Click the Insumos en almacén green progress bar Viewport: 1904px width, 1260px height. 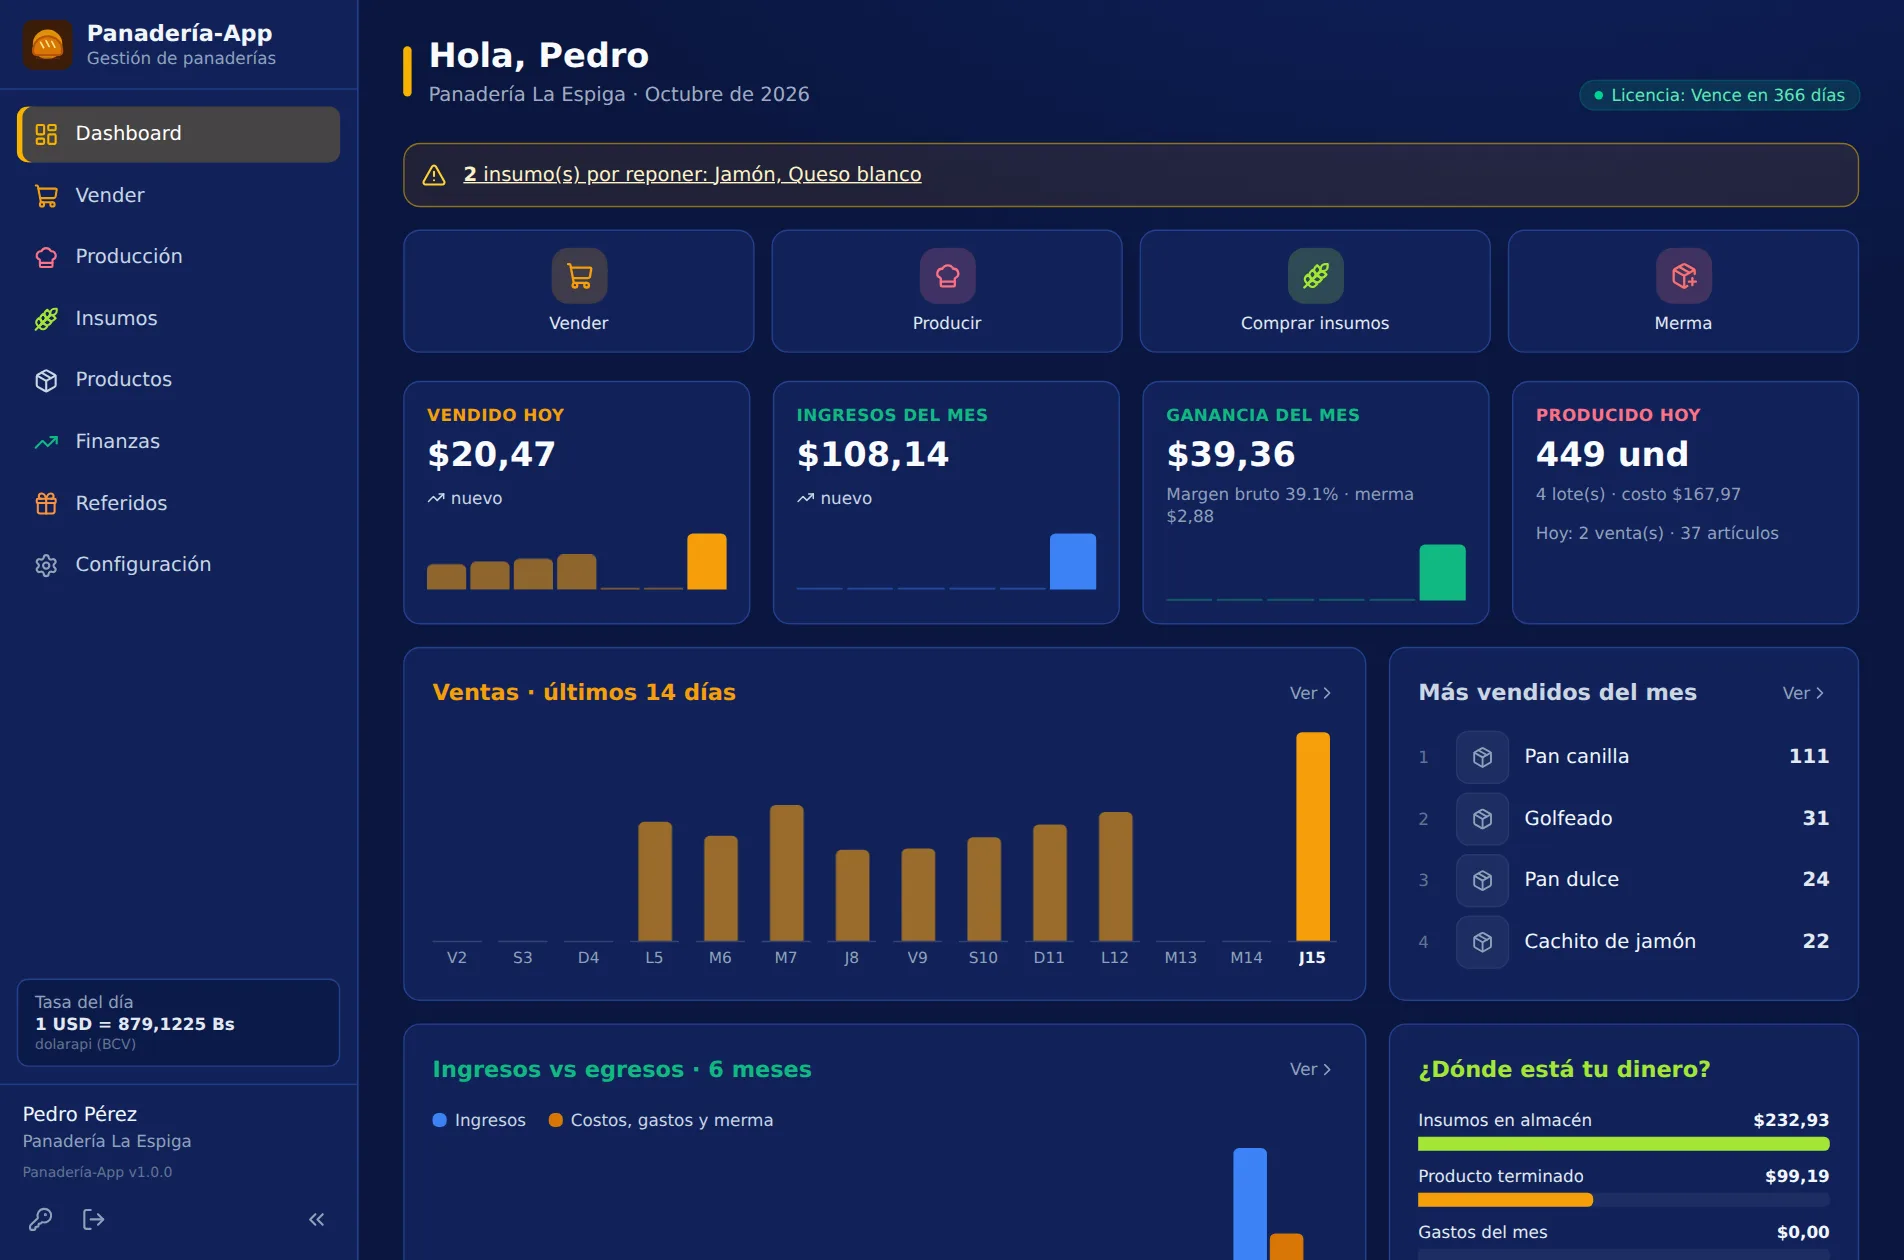click(x=1623, y=1144)
